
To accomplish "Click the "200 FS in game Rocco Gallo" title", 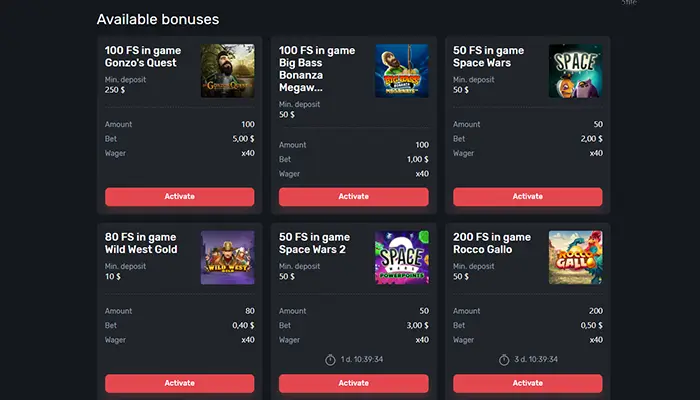I will [492, 243].
